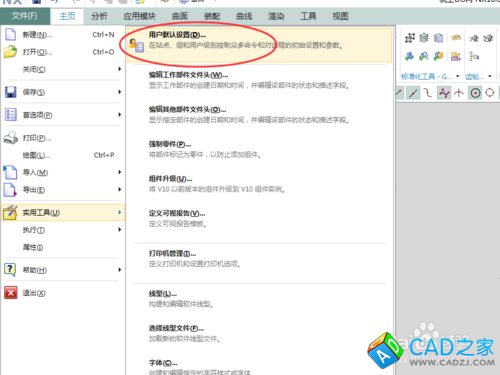Click the Save floppy disk icon
The width and height of the screenshot is (500, 375).
[x=11, y=92]
